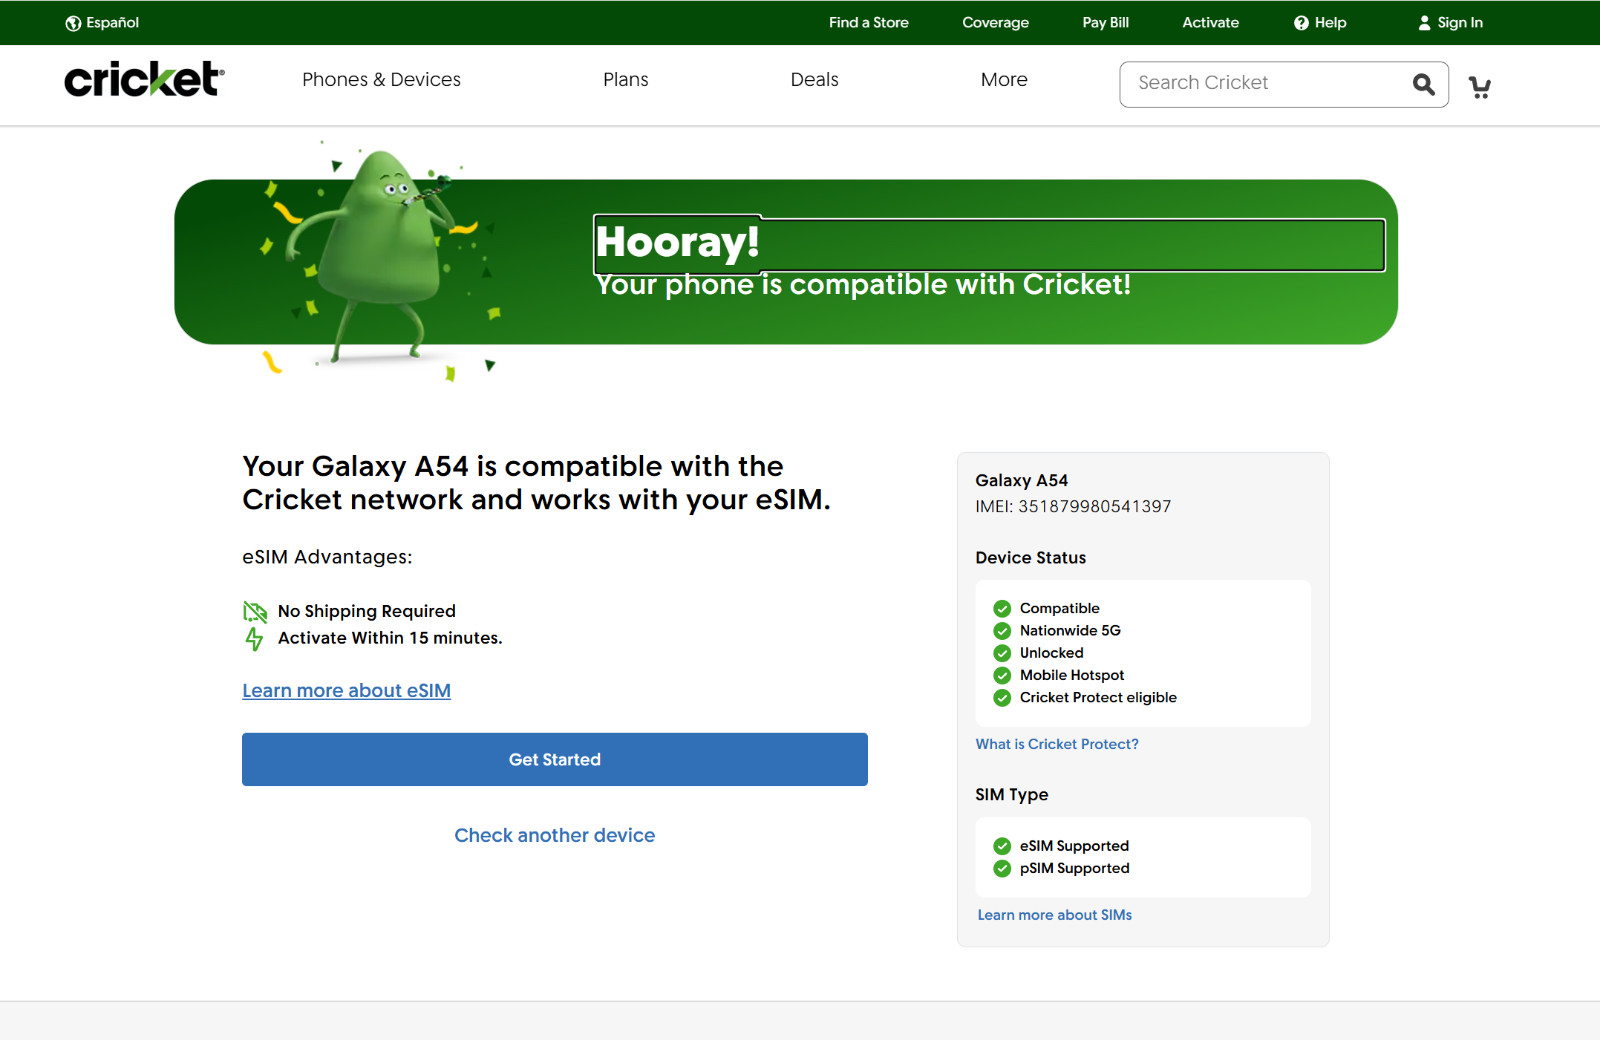Click the 'Cricket Protect eligible' text
This screenshot has width=1600, height=1040.
1098,698
